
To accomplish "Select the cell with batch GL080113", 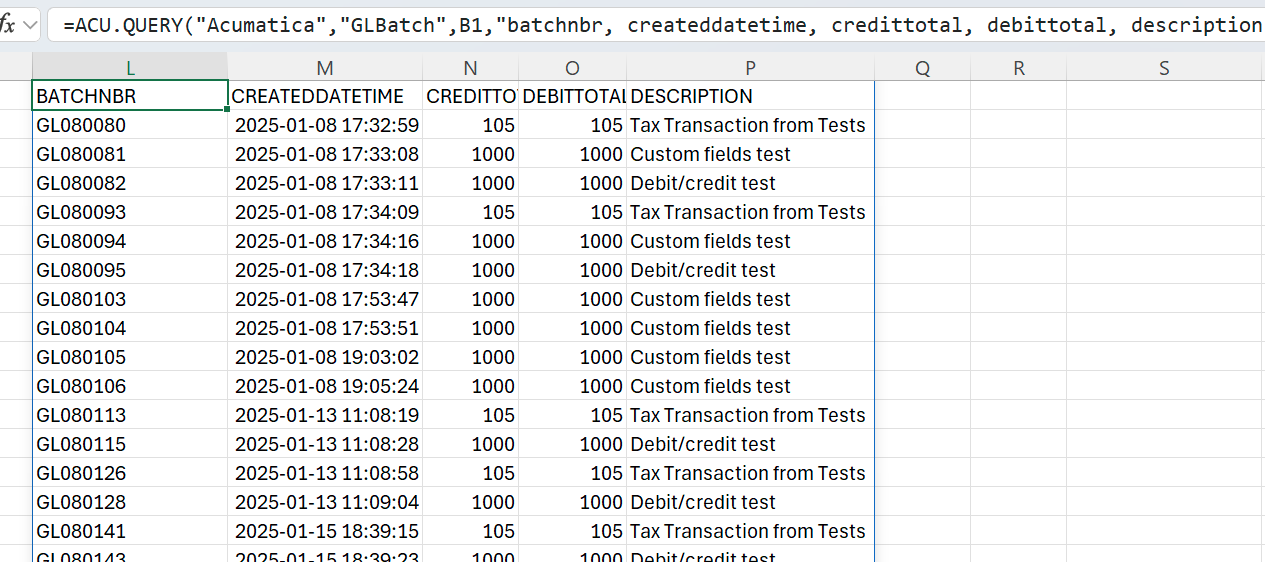I will coord(130,415).
